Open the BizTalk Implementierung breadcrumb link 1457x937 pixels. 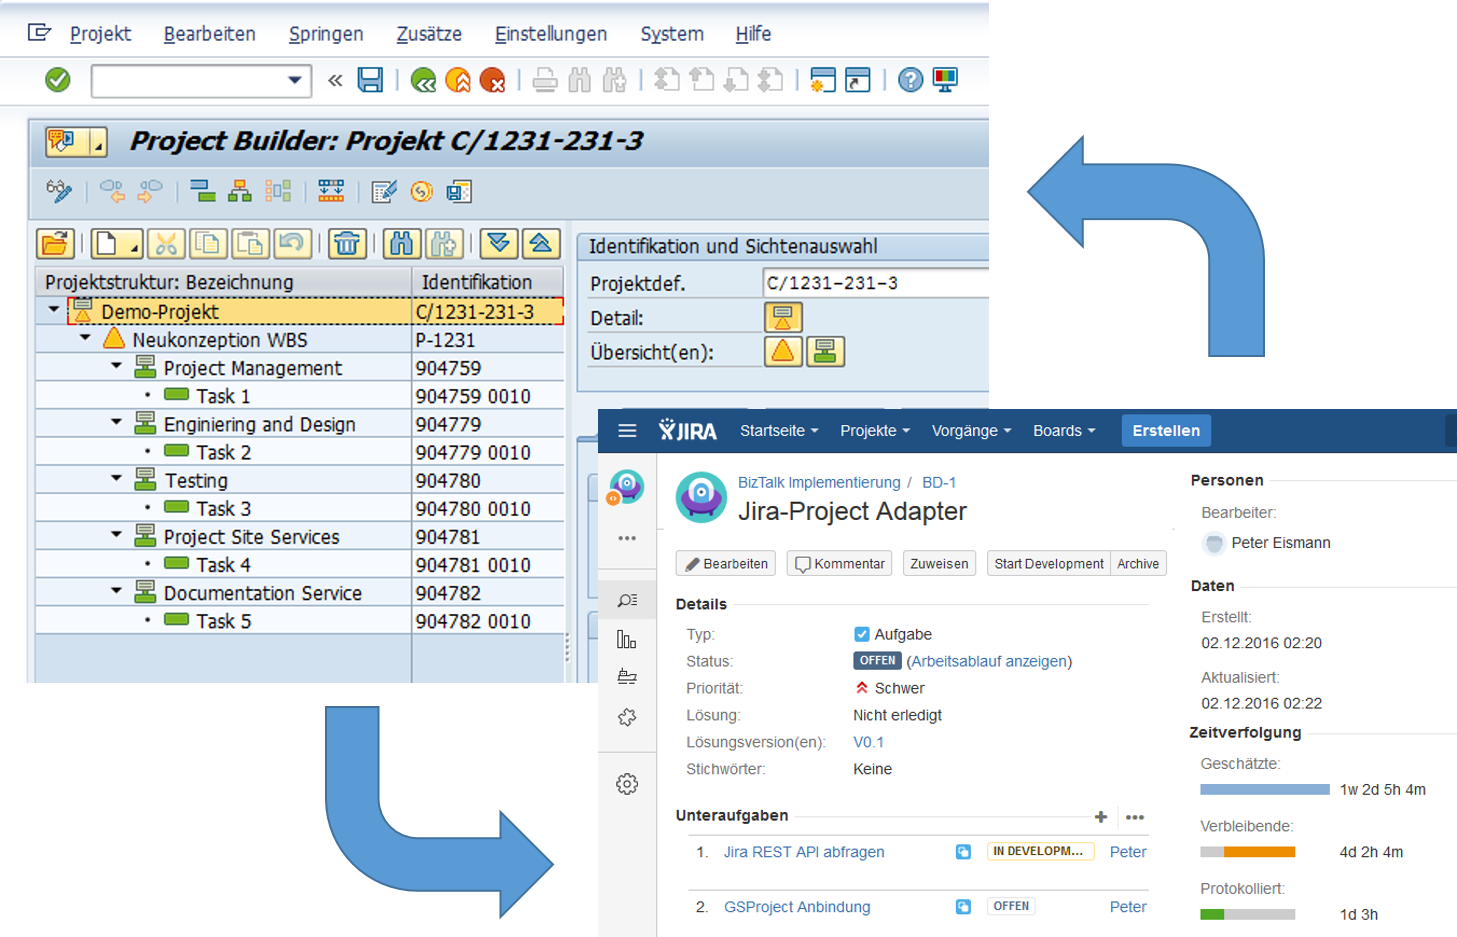click(819, 482)
